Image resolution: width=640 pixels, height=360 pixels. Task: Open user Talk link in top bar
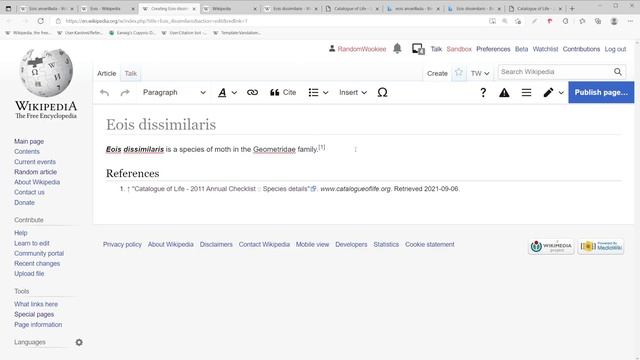click(436, 49)
